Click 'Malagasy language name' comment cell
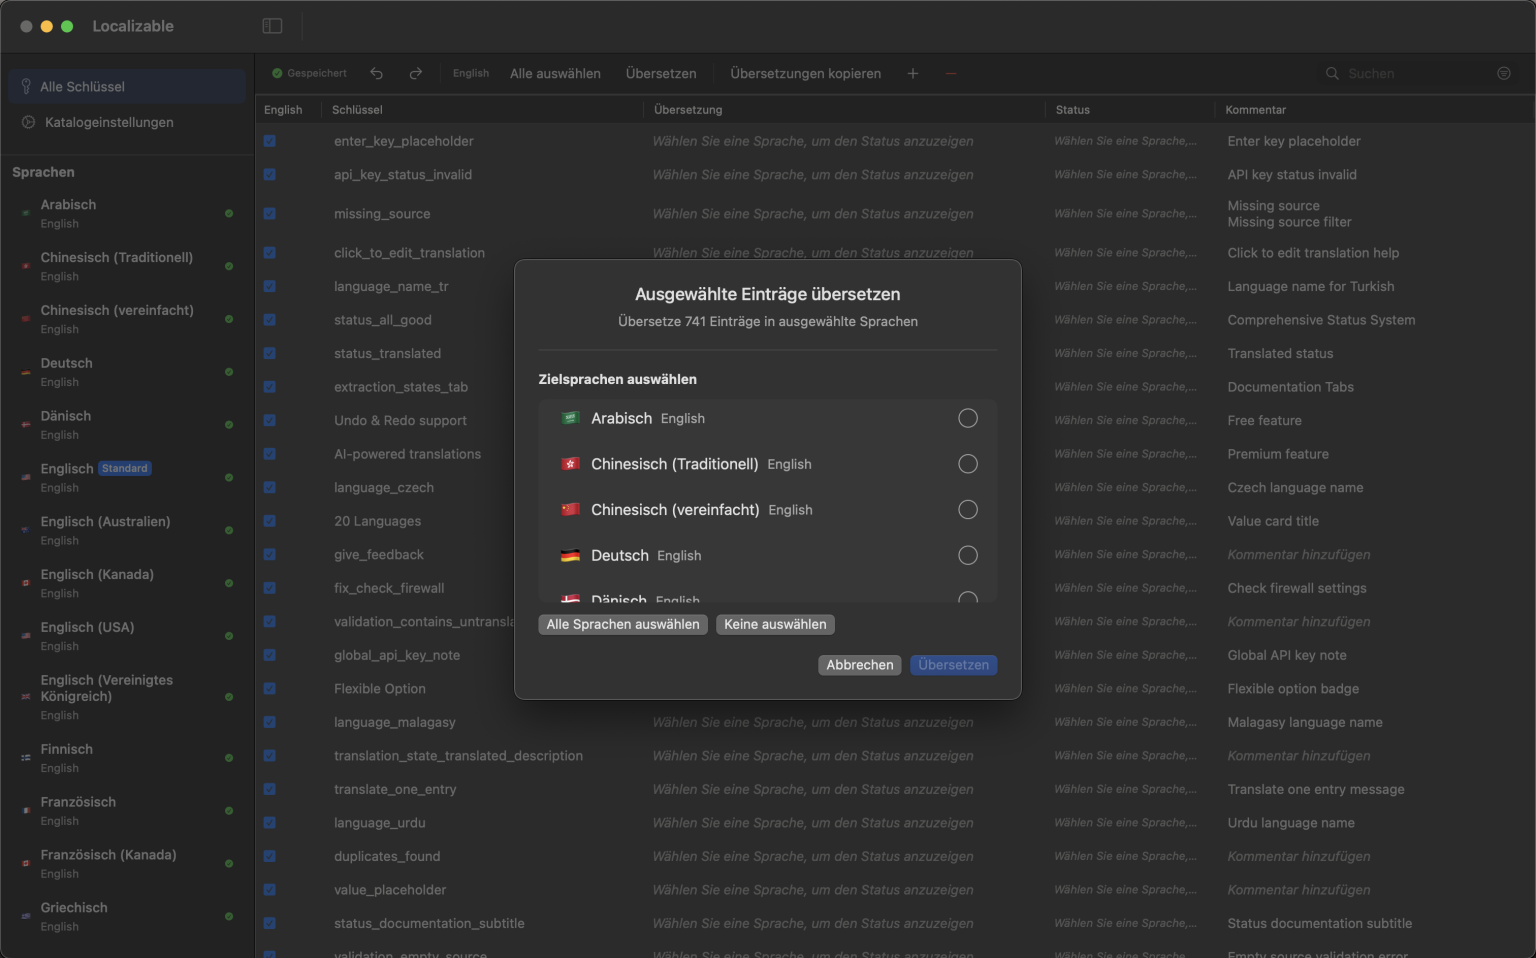The height and width of the screenshot is (958, 1536). pos(1305,722)
